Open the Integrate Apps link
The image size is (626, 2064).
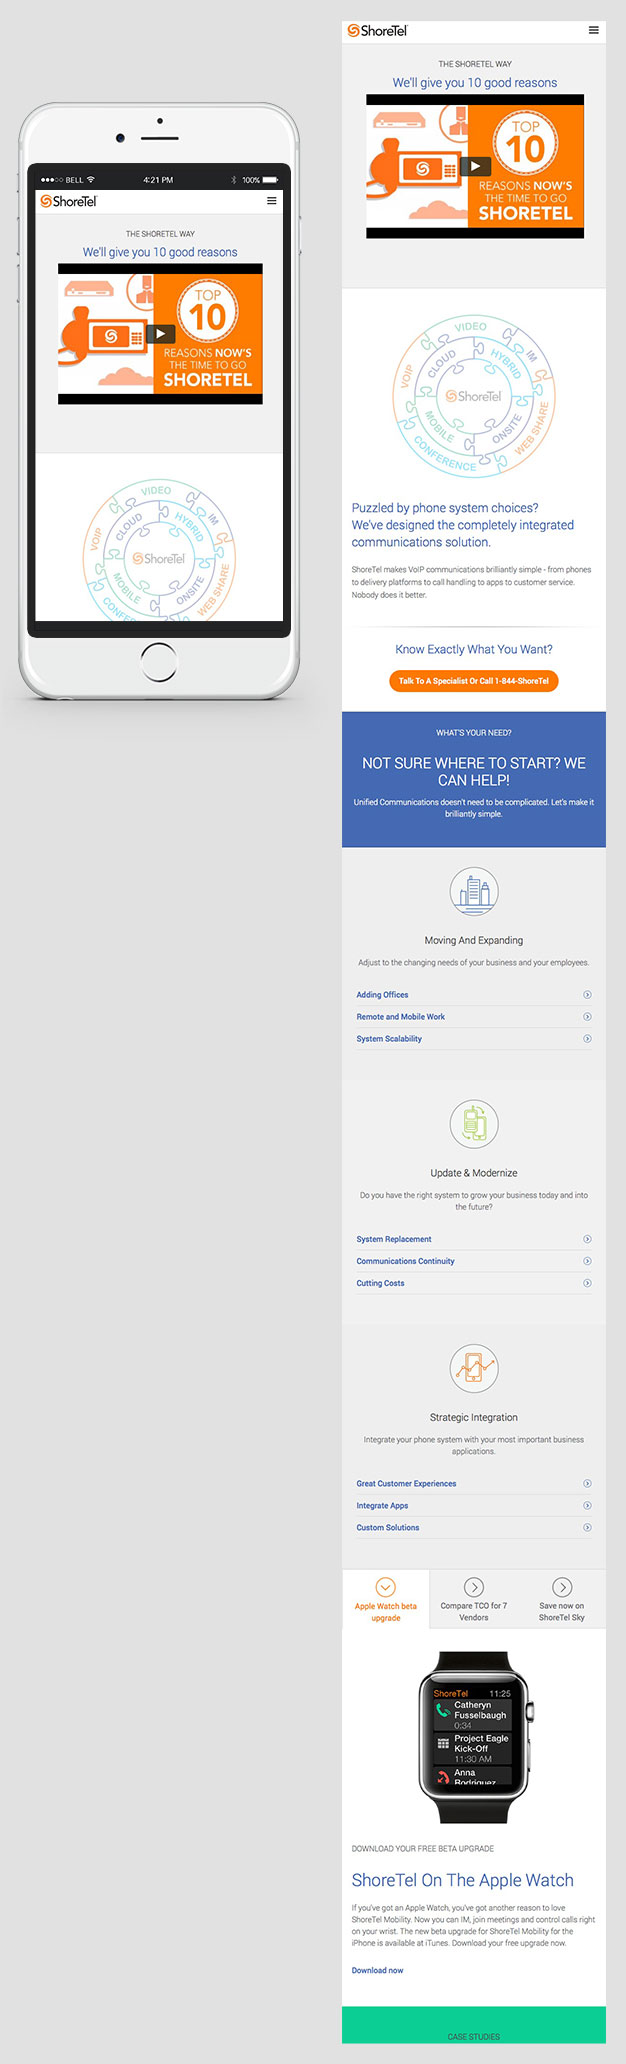[382, 1506]
